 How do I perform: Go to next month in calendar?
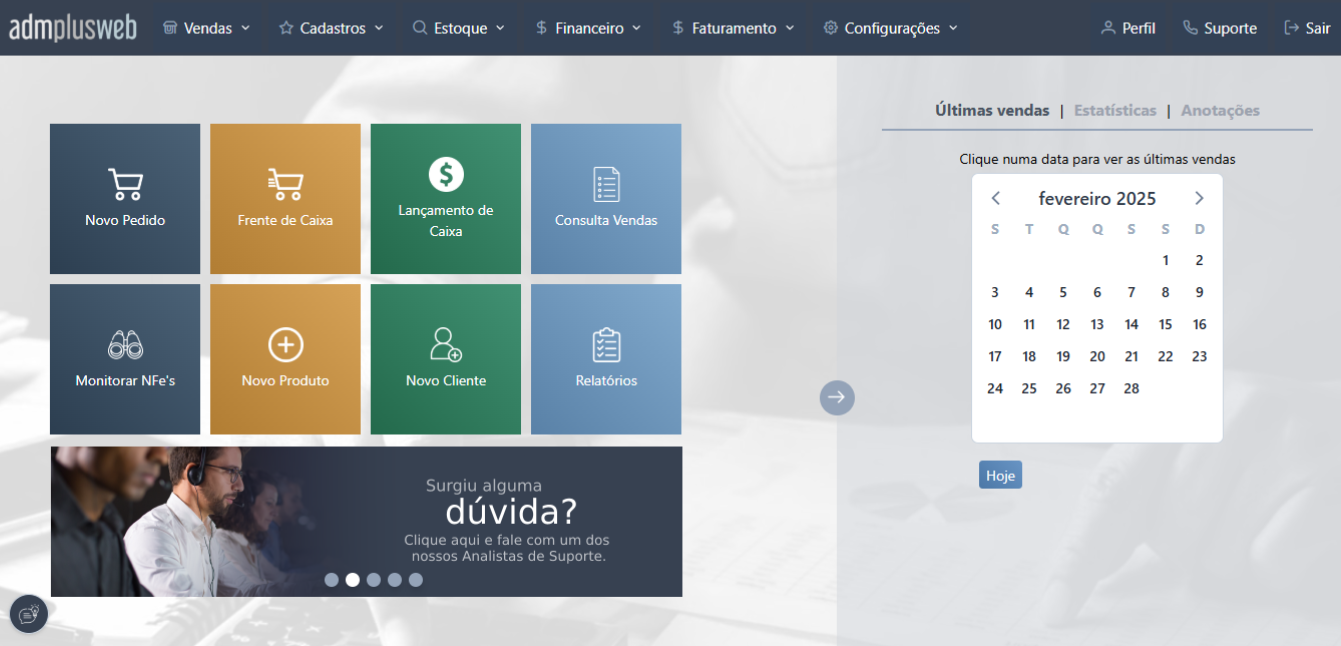1199,198
